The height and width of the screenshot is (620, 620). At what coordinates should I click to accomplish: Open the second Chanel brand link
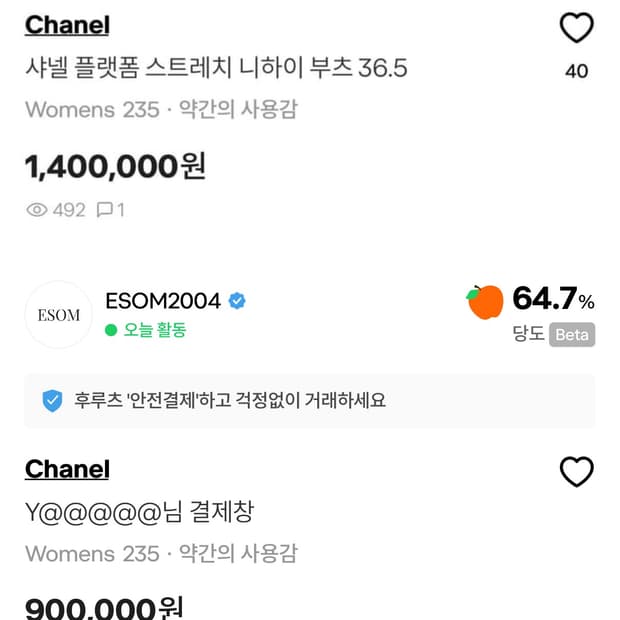point(67,469)
